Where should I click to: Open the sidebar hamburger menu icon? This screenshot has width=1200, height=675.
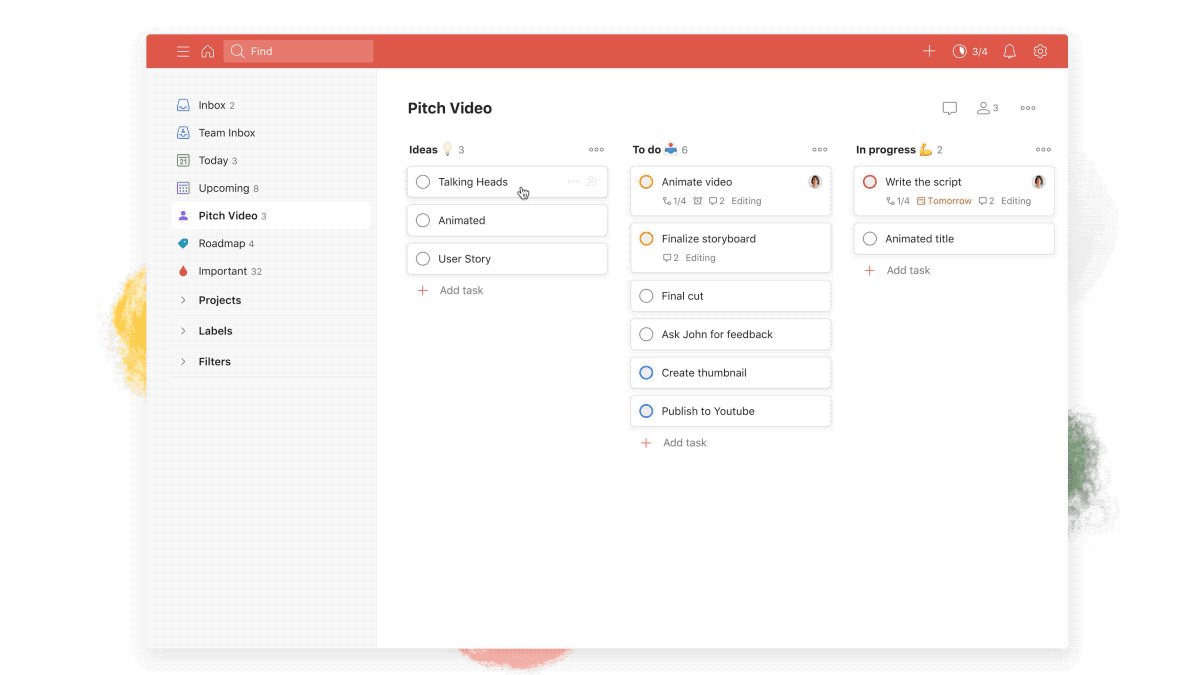click(183, 51)
